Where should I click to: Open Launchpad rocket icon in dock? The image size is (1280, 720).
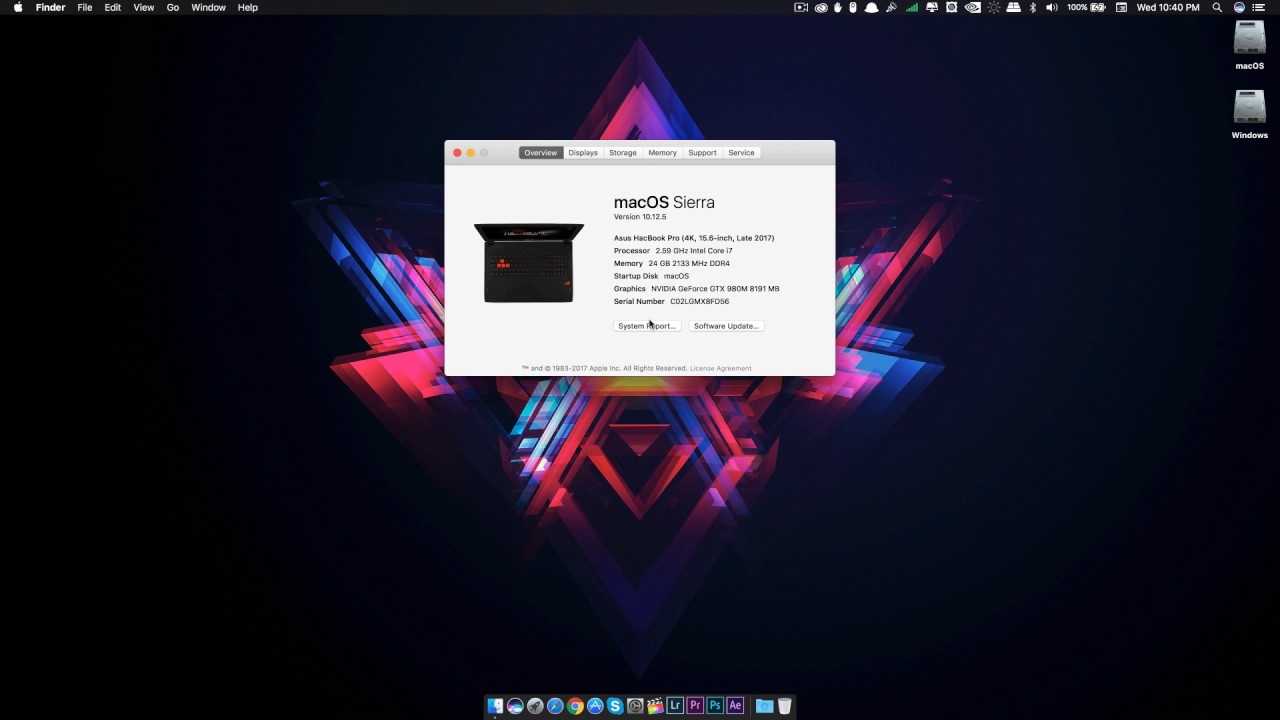click(535, 706)
